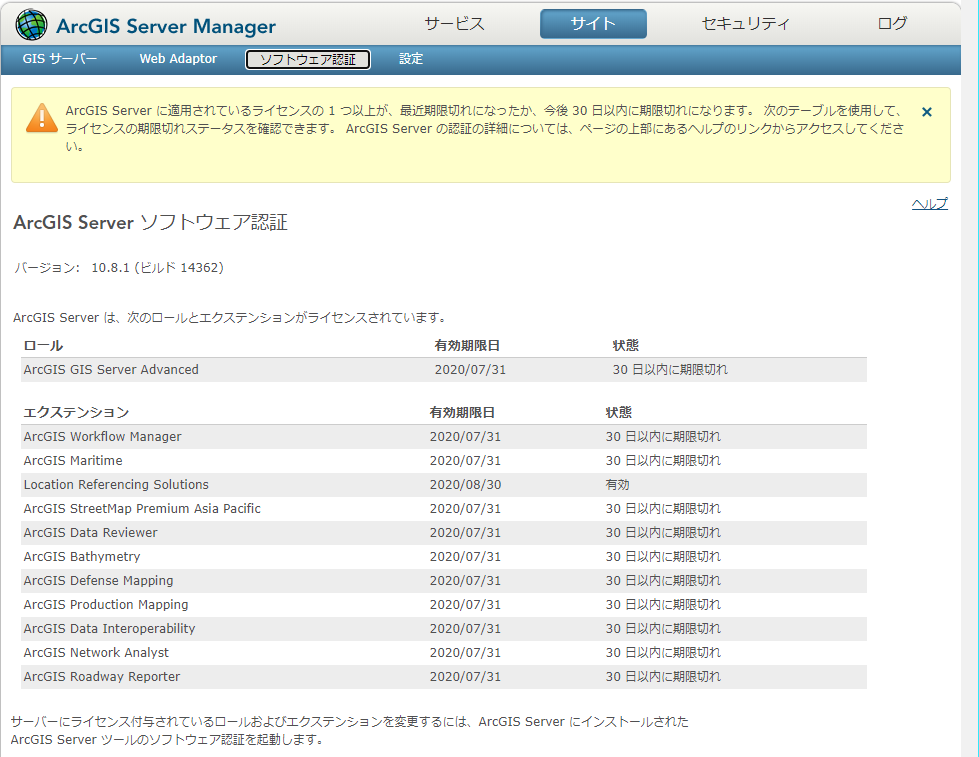Click the 2020/08/30 expiry date cell
Viewport: 979px width, 757px height.
[465, 485]
